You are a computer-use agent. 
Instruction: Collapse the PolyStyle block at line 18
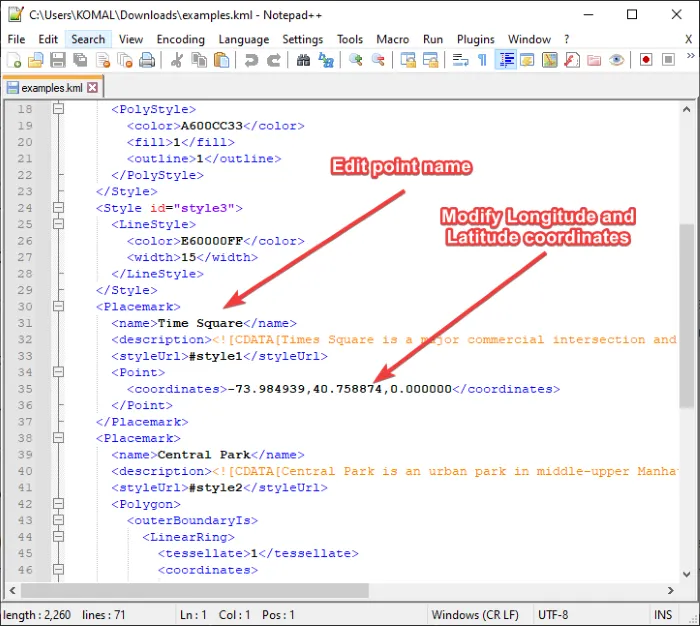point(58,109)
